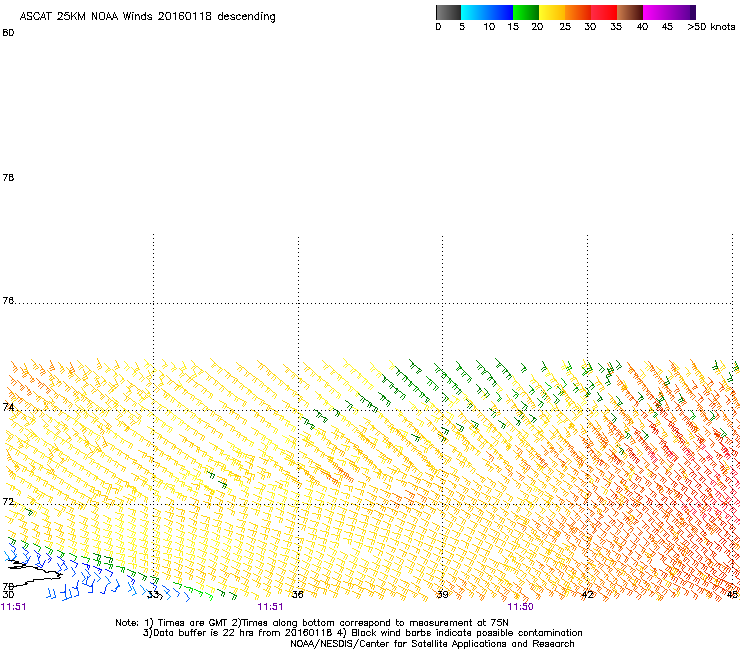This screenshot has width=740, height=650.
Task: Click the longitude label '30' at bottom left
Action: click(8, 595)
